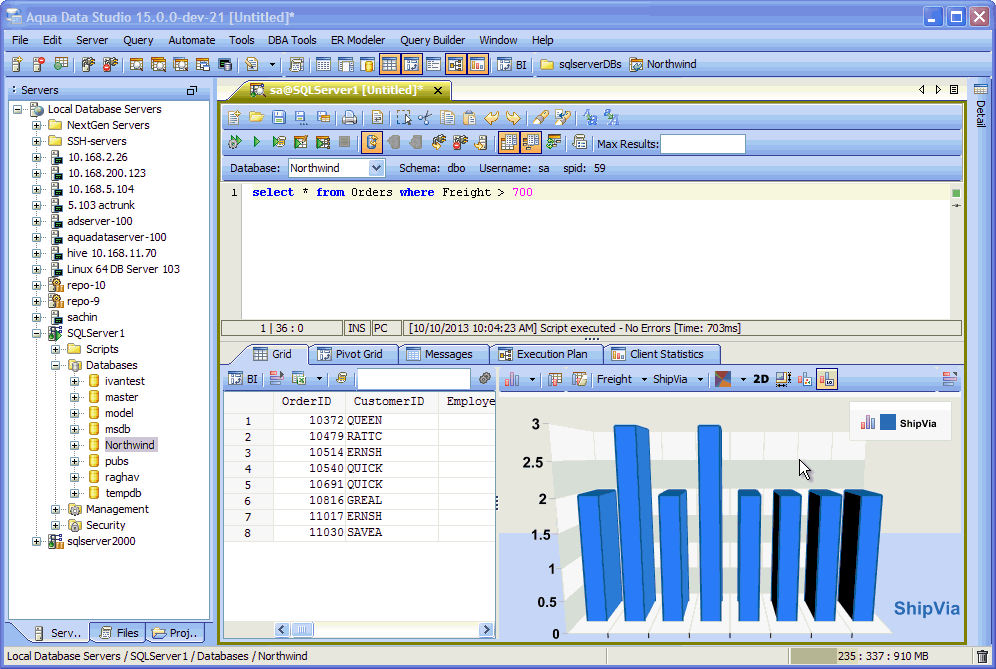The image size is (996, 669).
Task: Click the Print icon in editor toolbar
Action: [349, 118]
